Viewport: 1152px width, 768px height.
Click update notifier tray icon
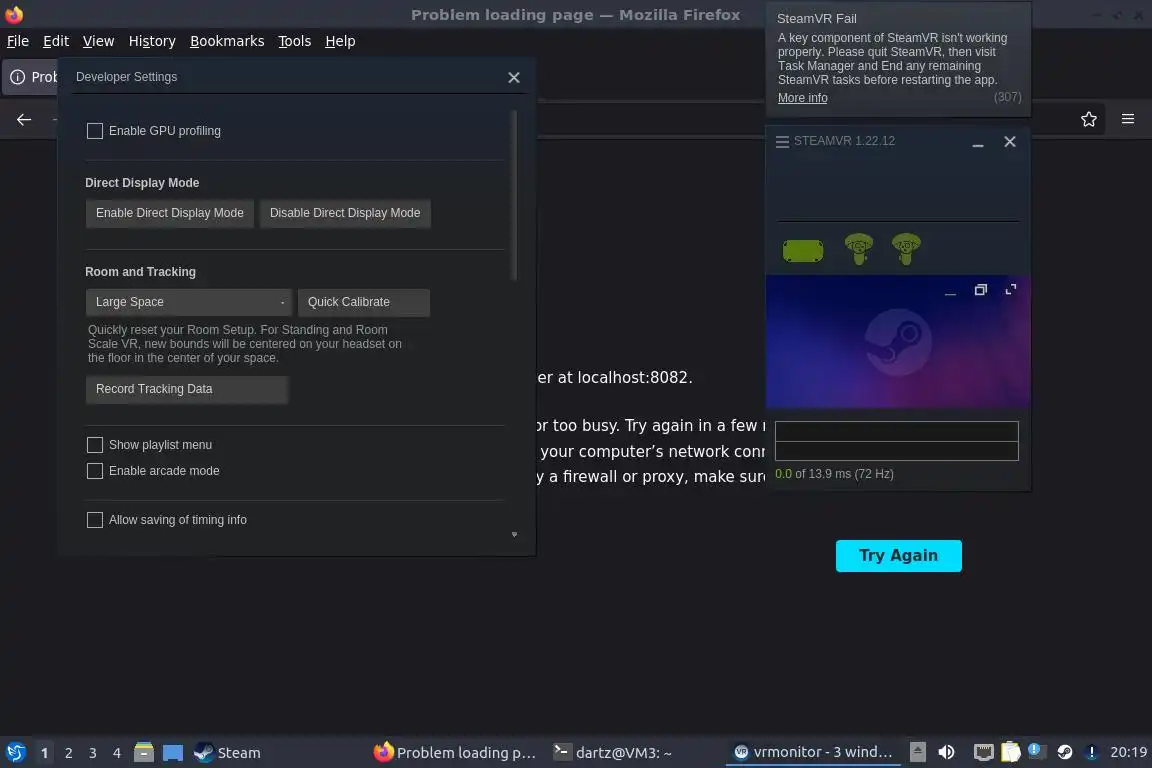pyautogui.click(x=1036, y=751)
